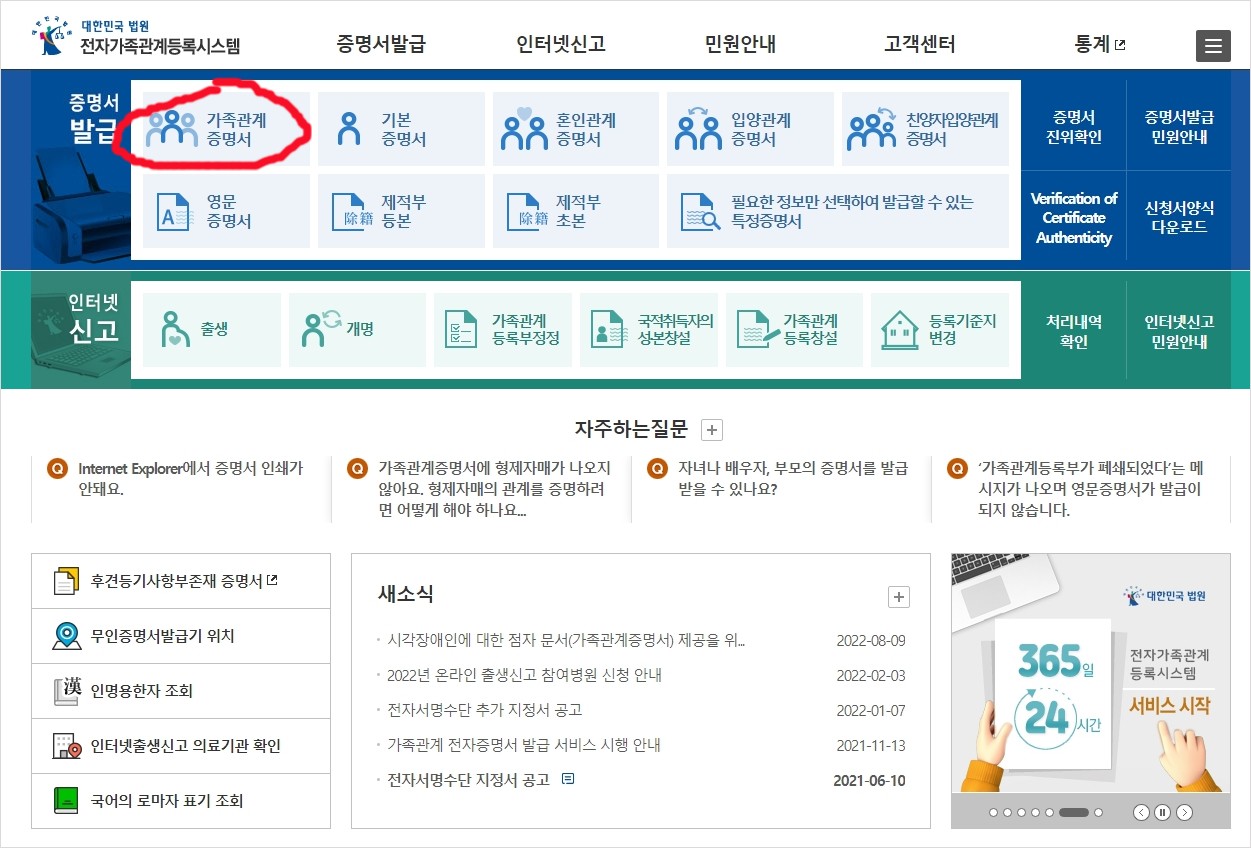This screenshot has width=1251, height=848.
Task: Click the document icon after 전자서명수단 지정서 공고
Action: tap(568, 779)
